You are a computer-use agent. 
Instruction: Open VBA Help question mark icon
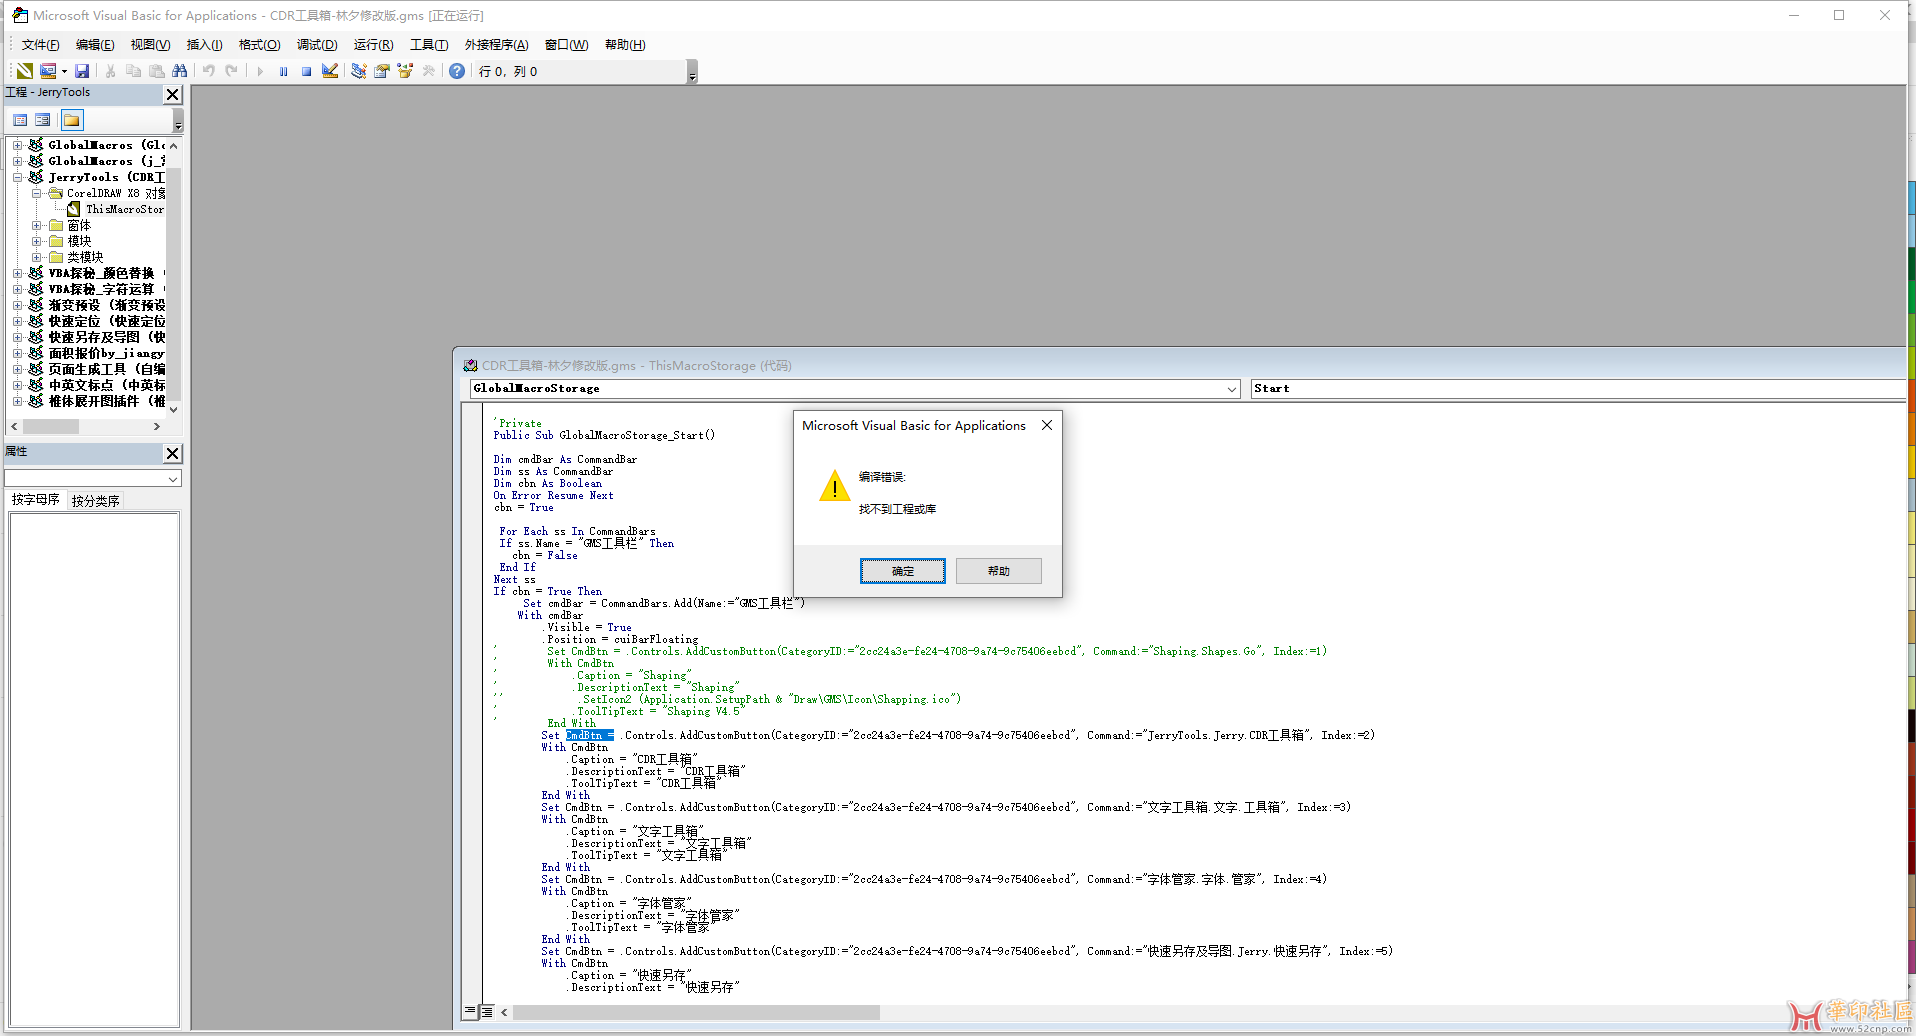tap(457, 71)
